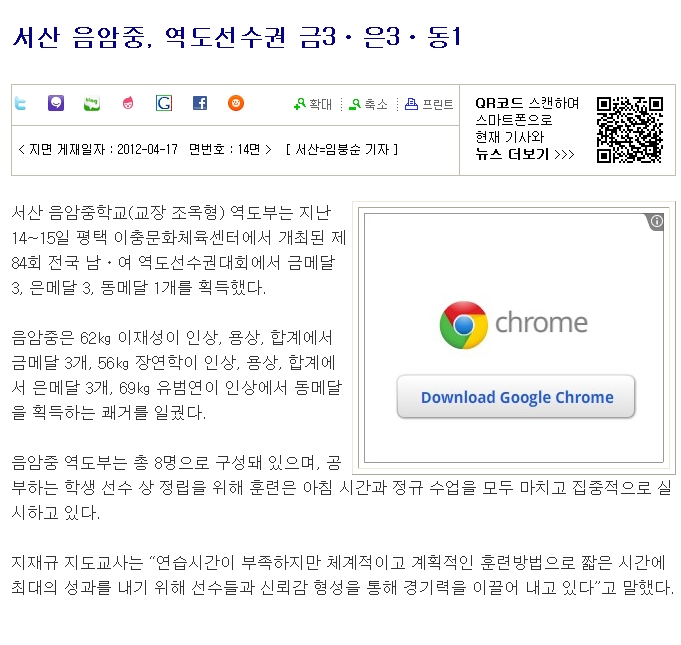Viewport: 681px width, 645px height.
Task: Open the ad info icon
Action: click(x=656, y=222)
